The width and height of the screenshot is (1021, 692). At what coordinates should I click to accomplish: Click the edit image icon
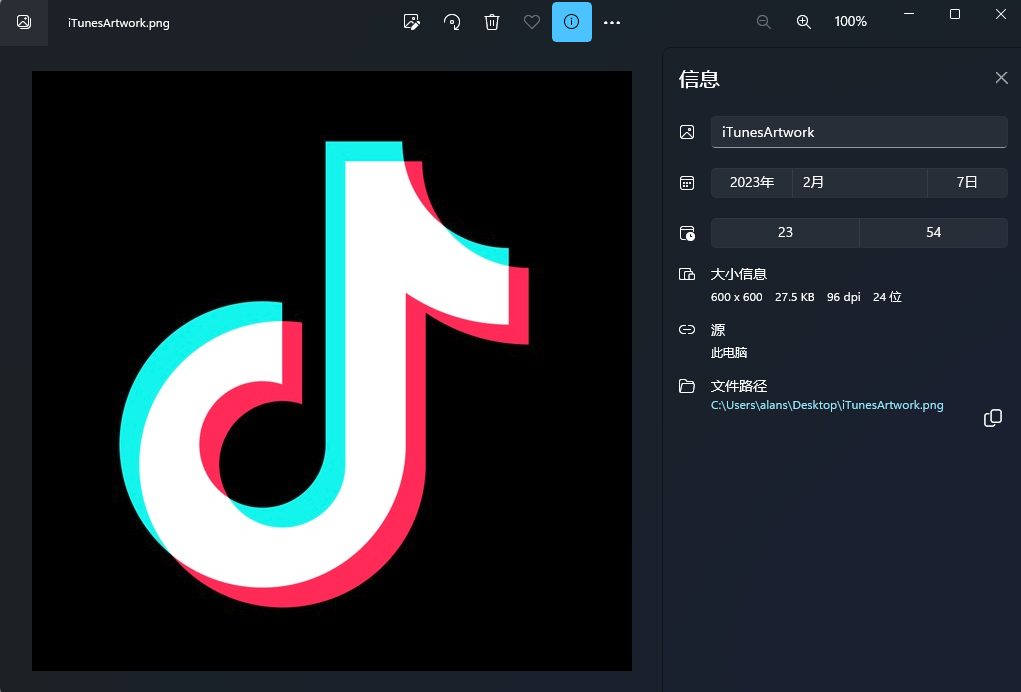[411, 22]
